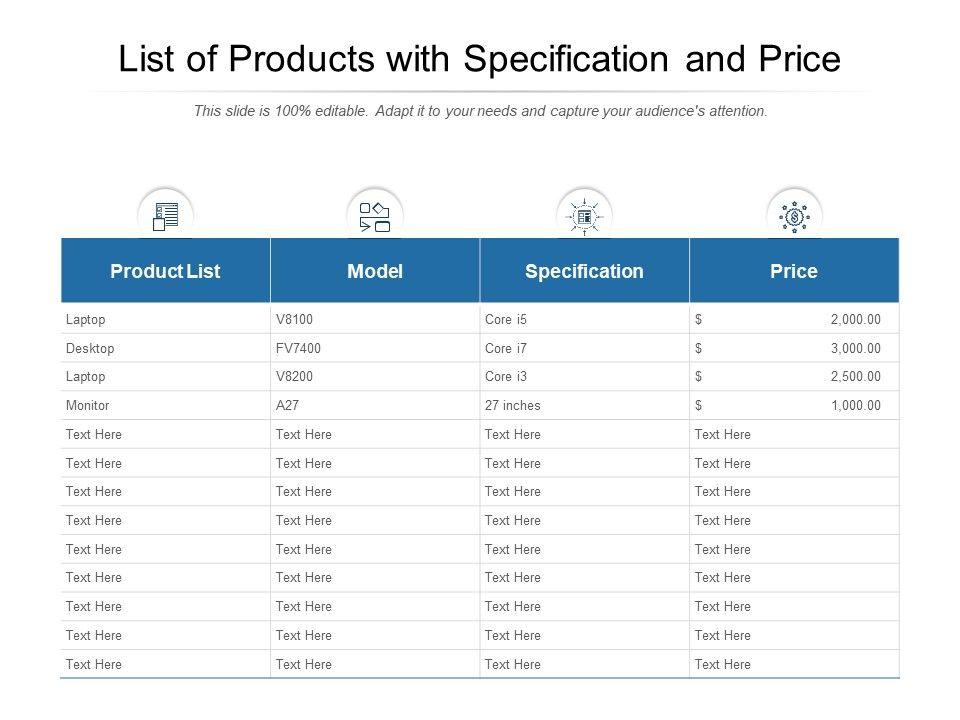Image resolution: width=960 pixels, height=720 pixels.
Task: Select the 1,000.00 price value
Action: [x=855, y=406]
